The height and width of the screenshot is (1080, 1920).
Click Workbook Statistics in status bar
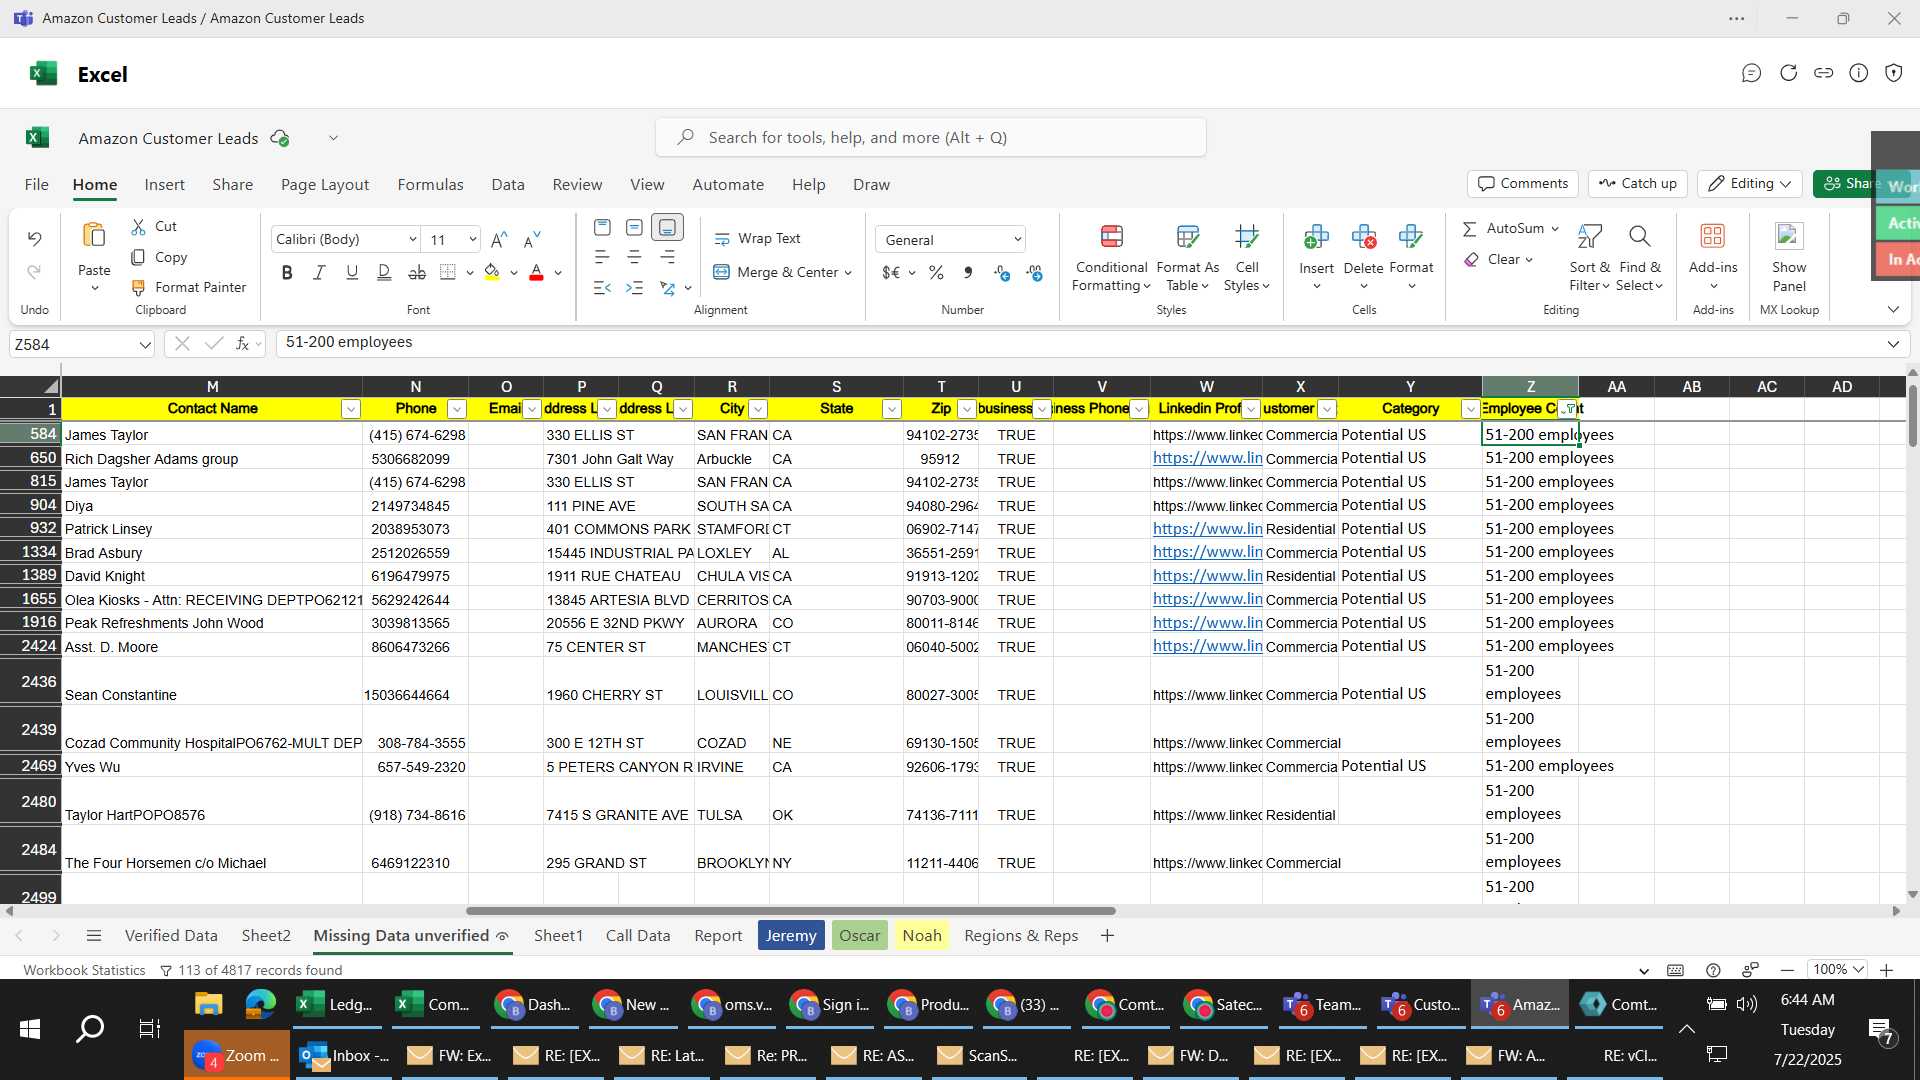click(84, 970)
